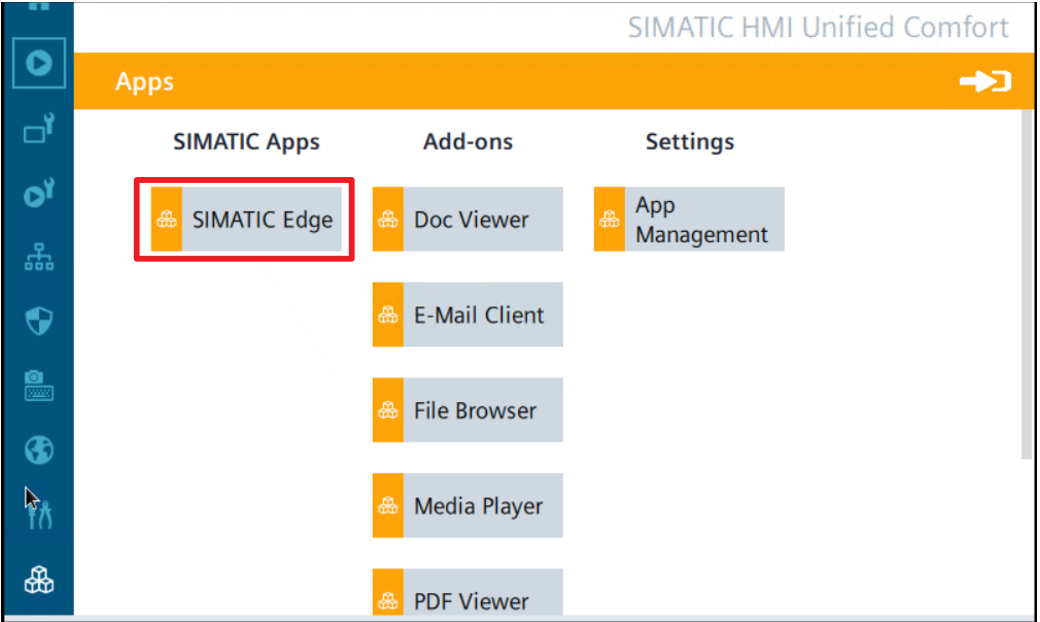Open the E-Mail Client add-on
This screenshot has width=1040, height=622.
point(468,315)
